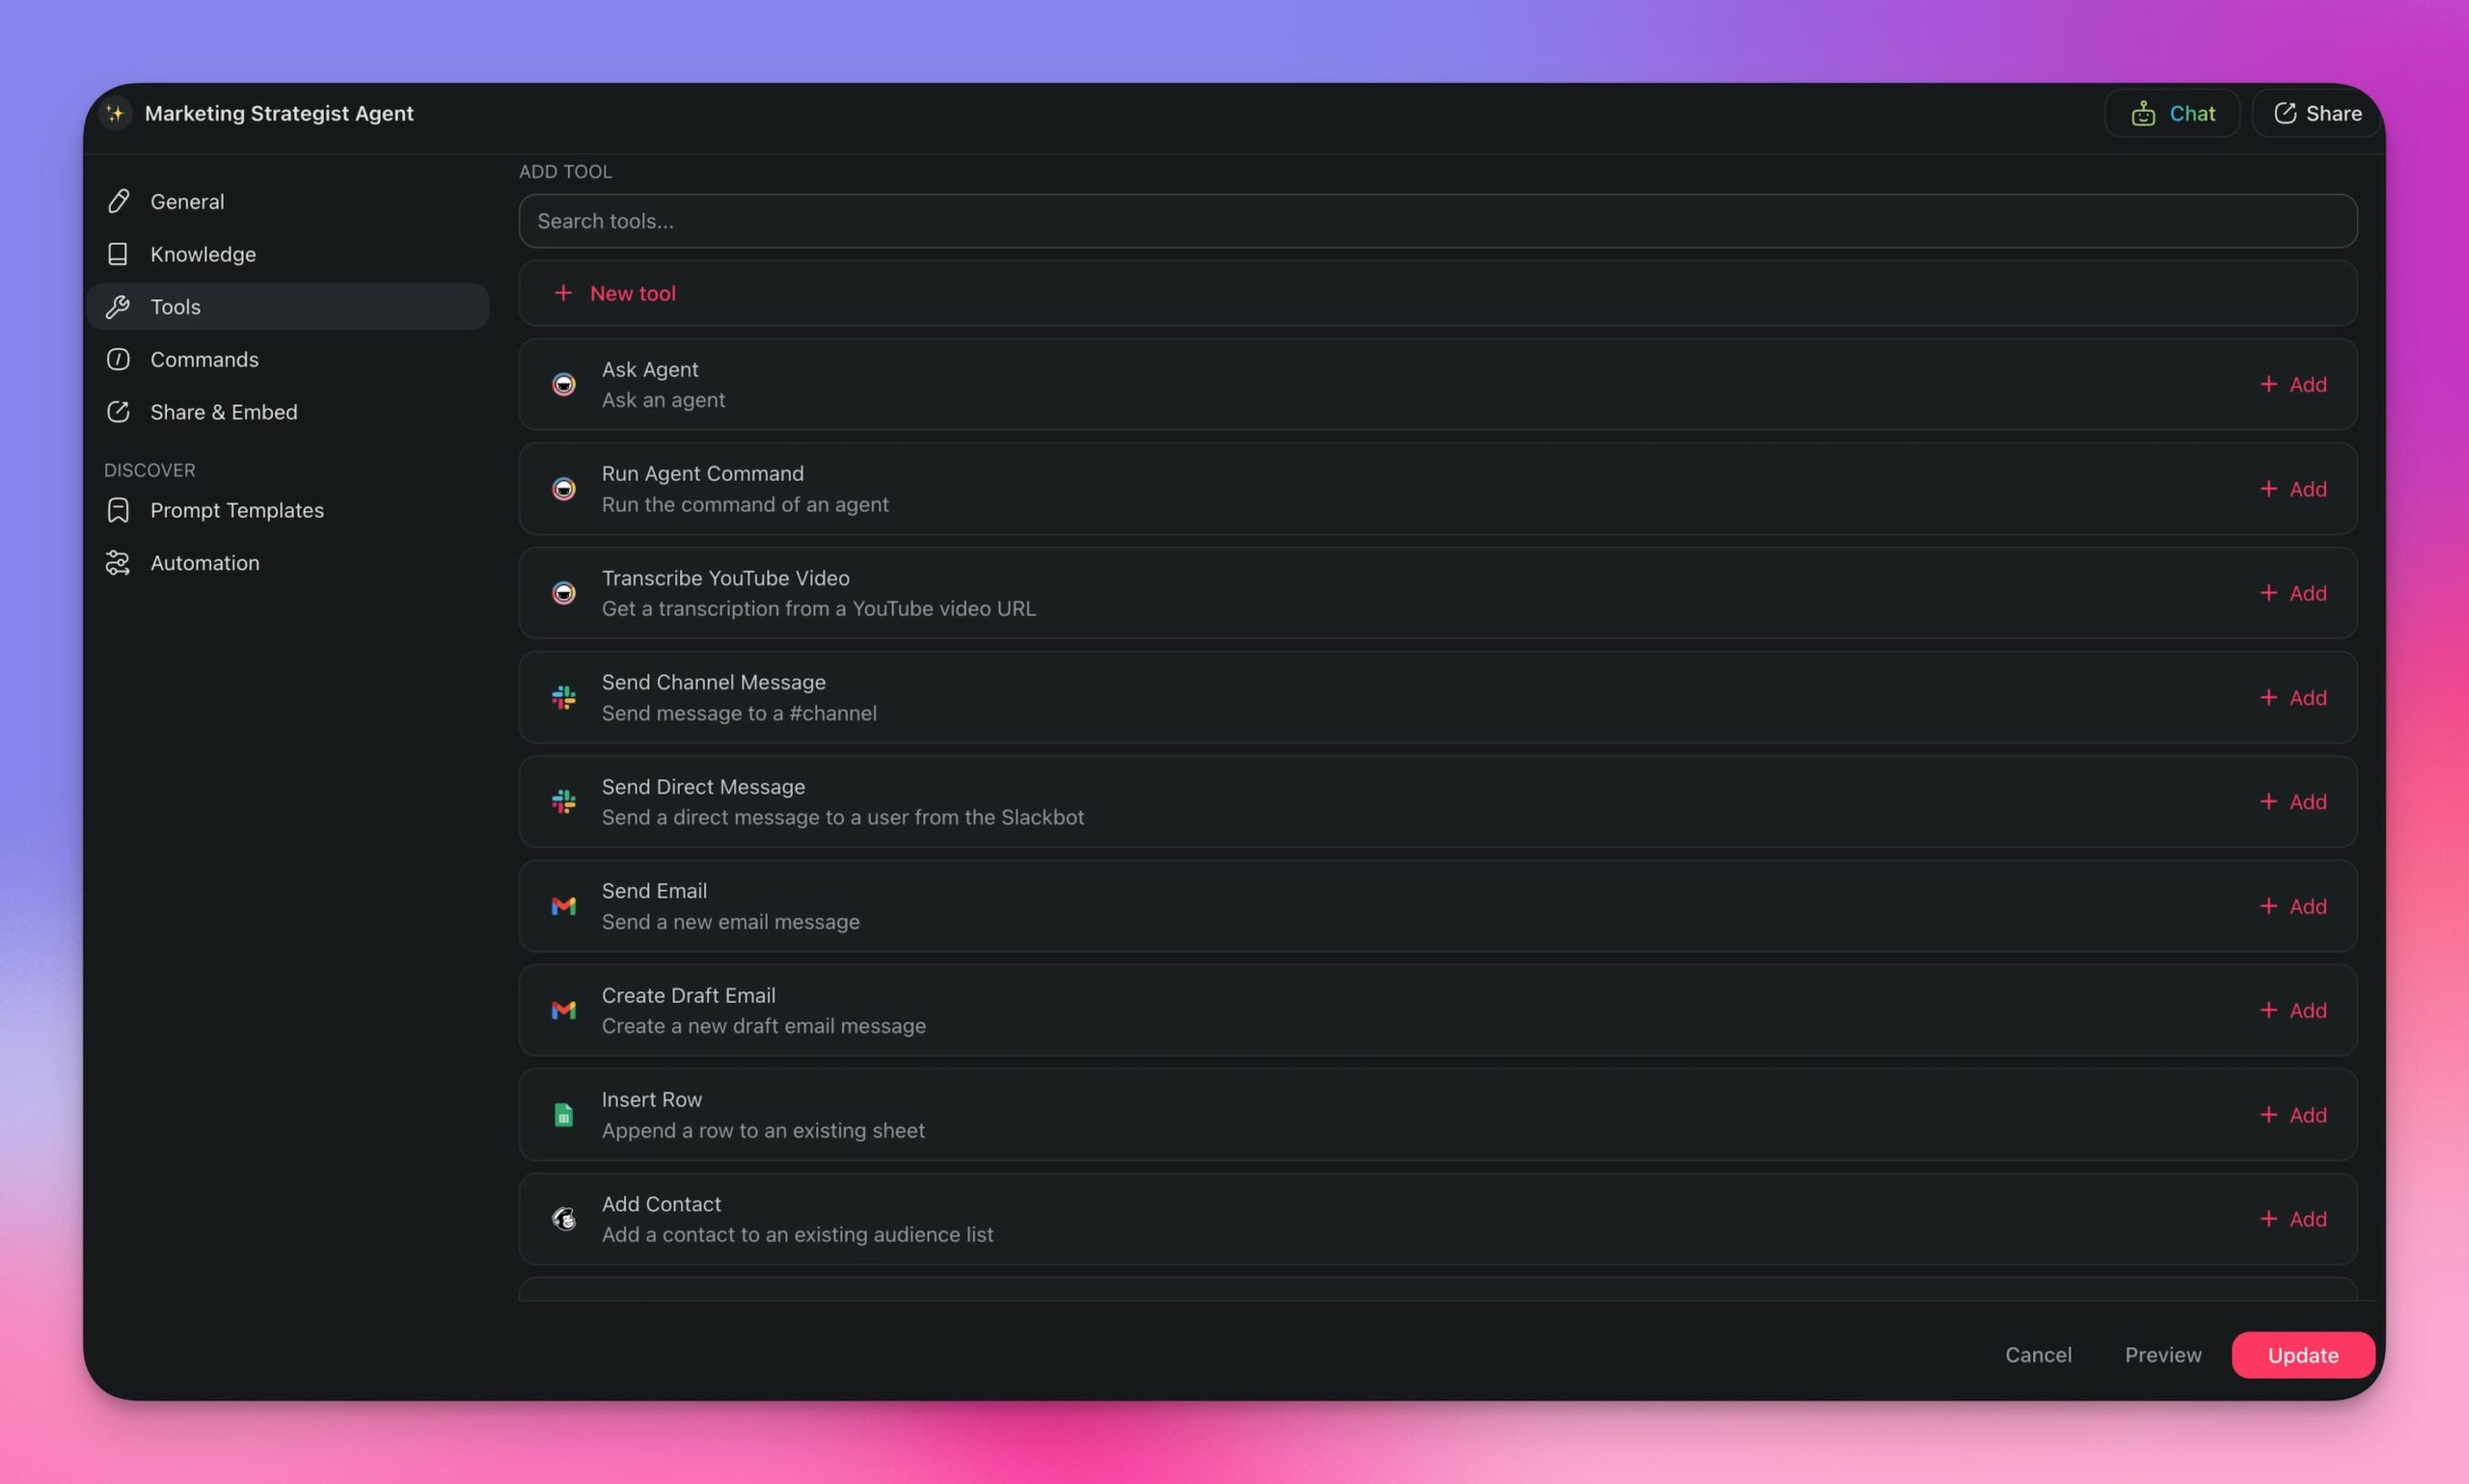The width and height of the screenshot is (2469, 1484).
Task: Add the Transcribe YouTube Video tool
Action: click(2293, 592)
